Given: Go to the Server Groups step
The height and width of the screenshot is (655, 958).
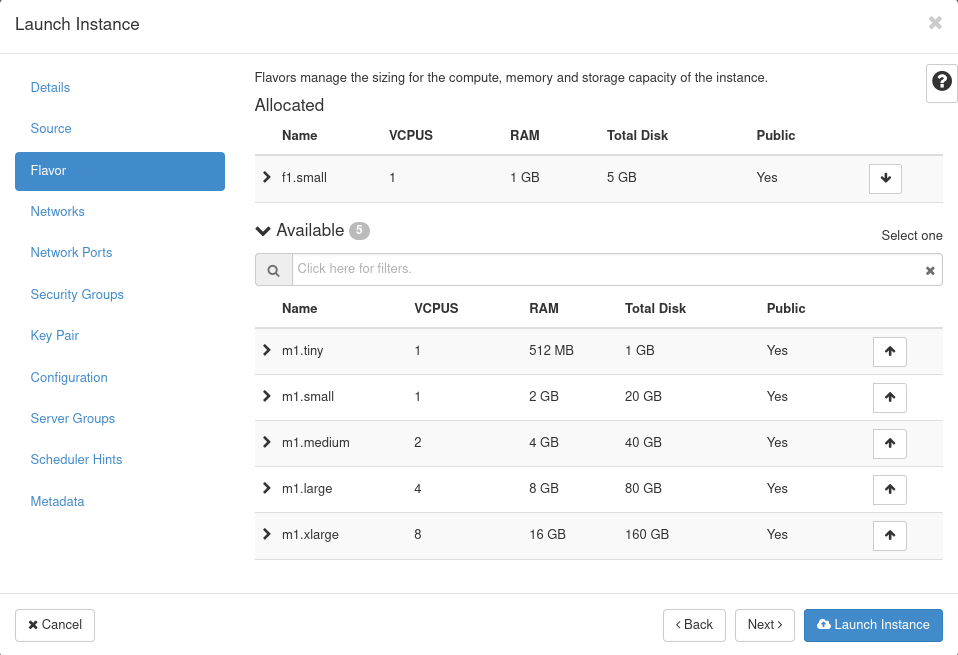Looking at the screenshot, I should point(73,419).
